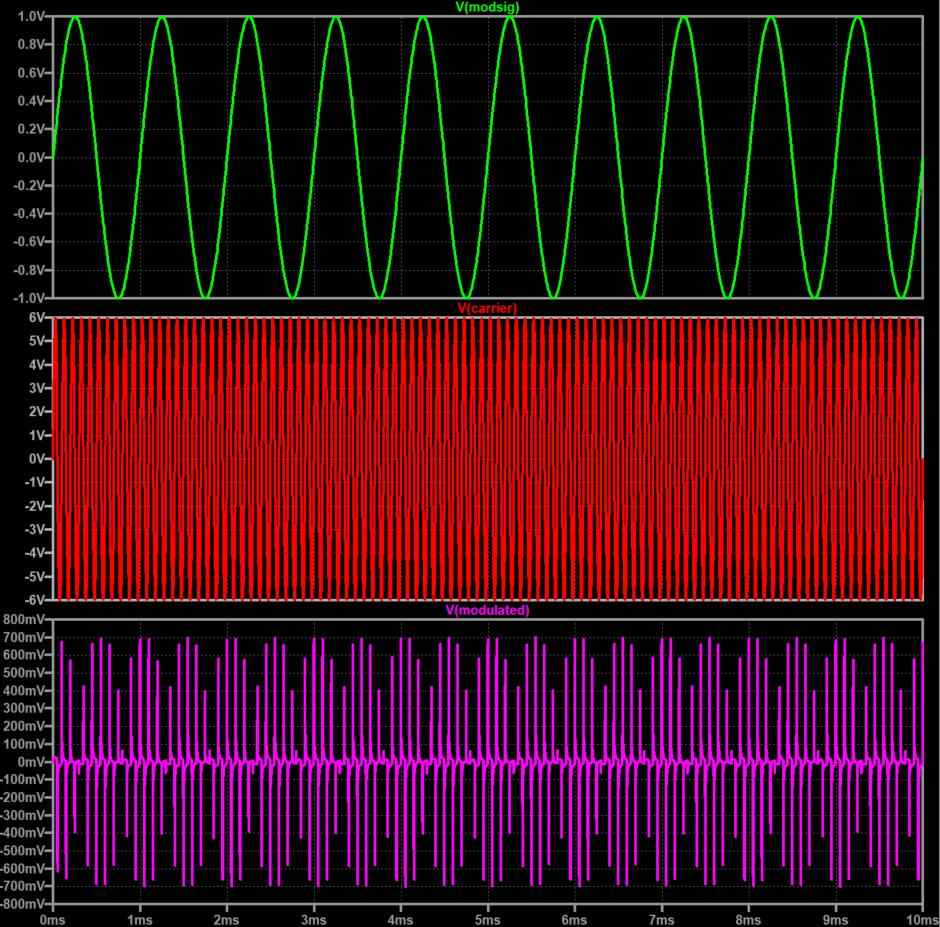
Task: Click the 0mV label on modulated axis
Action: click(31, 762)
